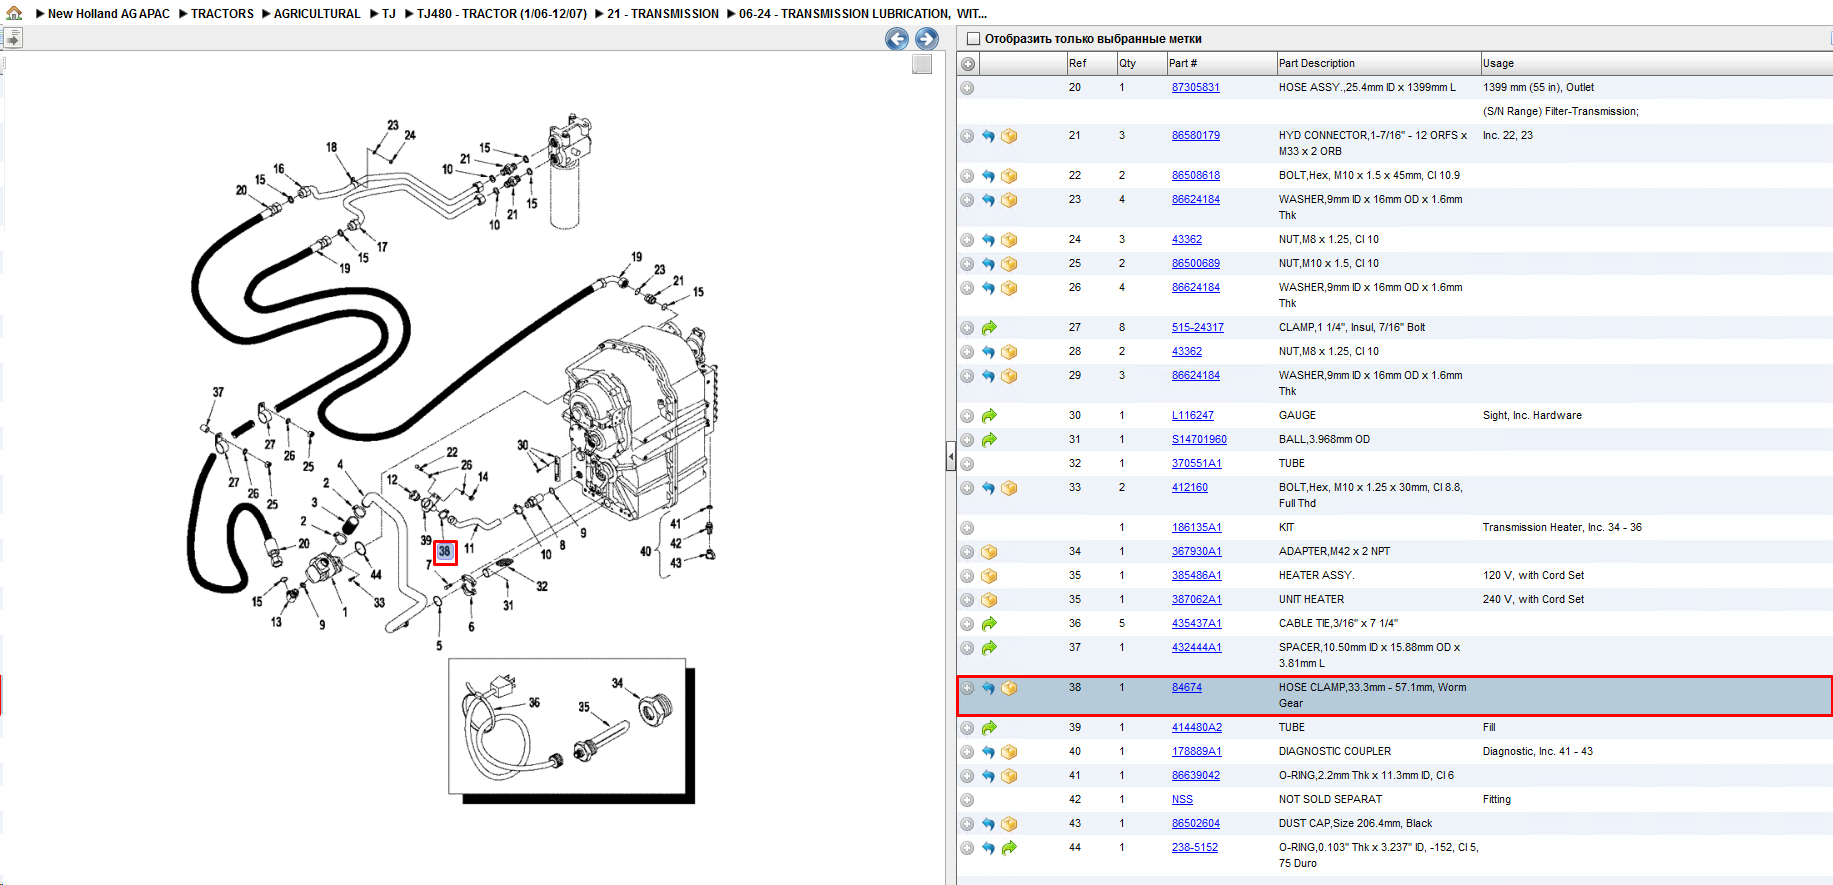
Task: Click the blue replace arrow icon for ref 21
Action: pos(988,136)
